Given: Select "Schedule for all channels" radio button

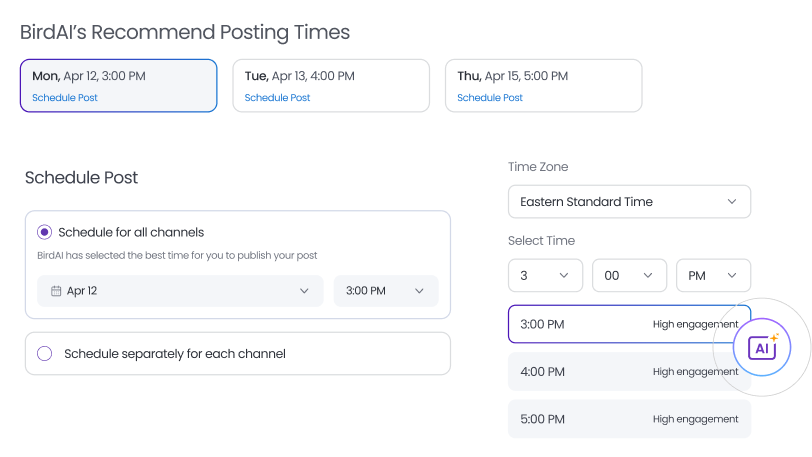Looking at the screenshot, I should click(x=44, y=232).
